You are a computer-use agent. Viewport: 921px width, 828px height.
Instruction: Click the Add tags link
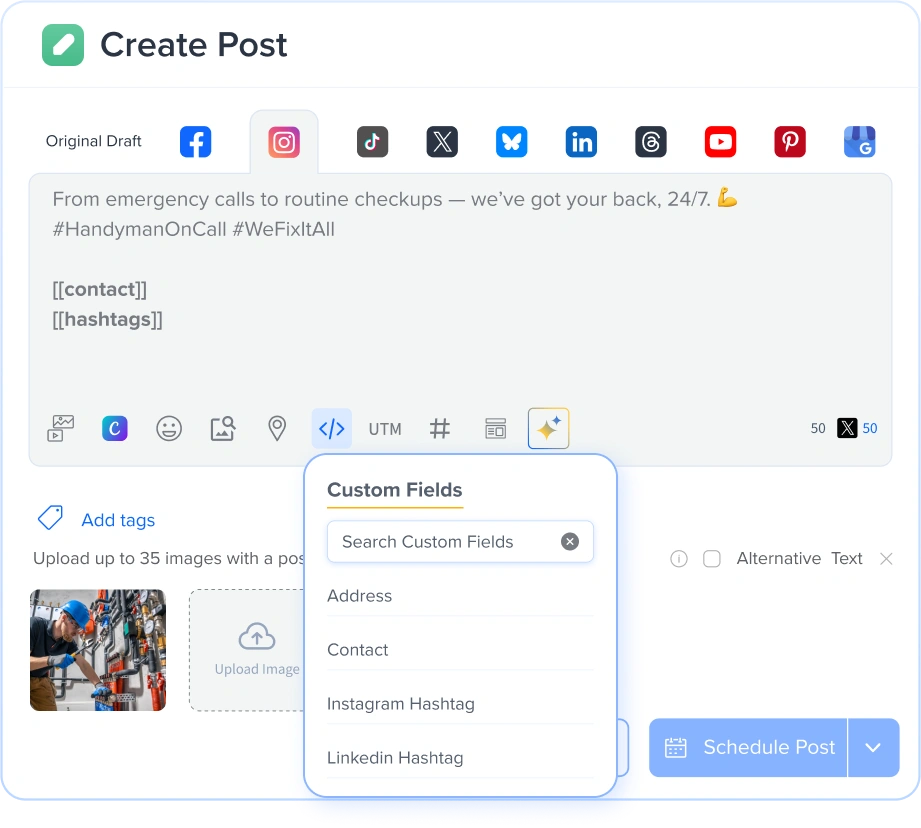tap(117, 520)
